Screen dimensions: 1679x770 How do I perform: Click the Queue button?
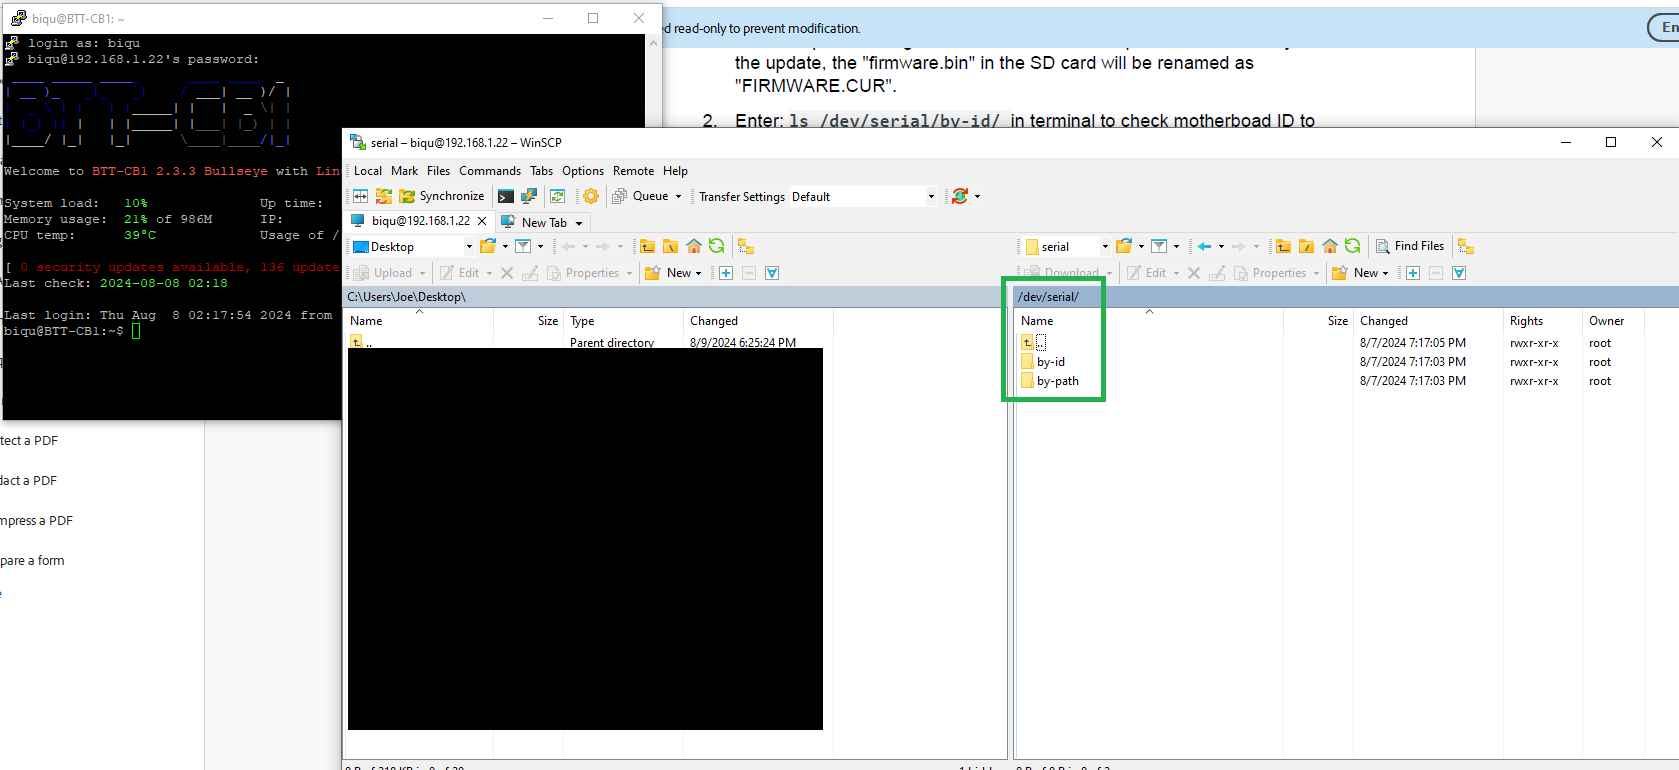(x=641, y=196)
